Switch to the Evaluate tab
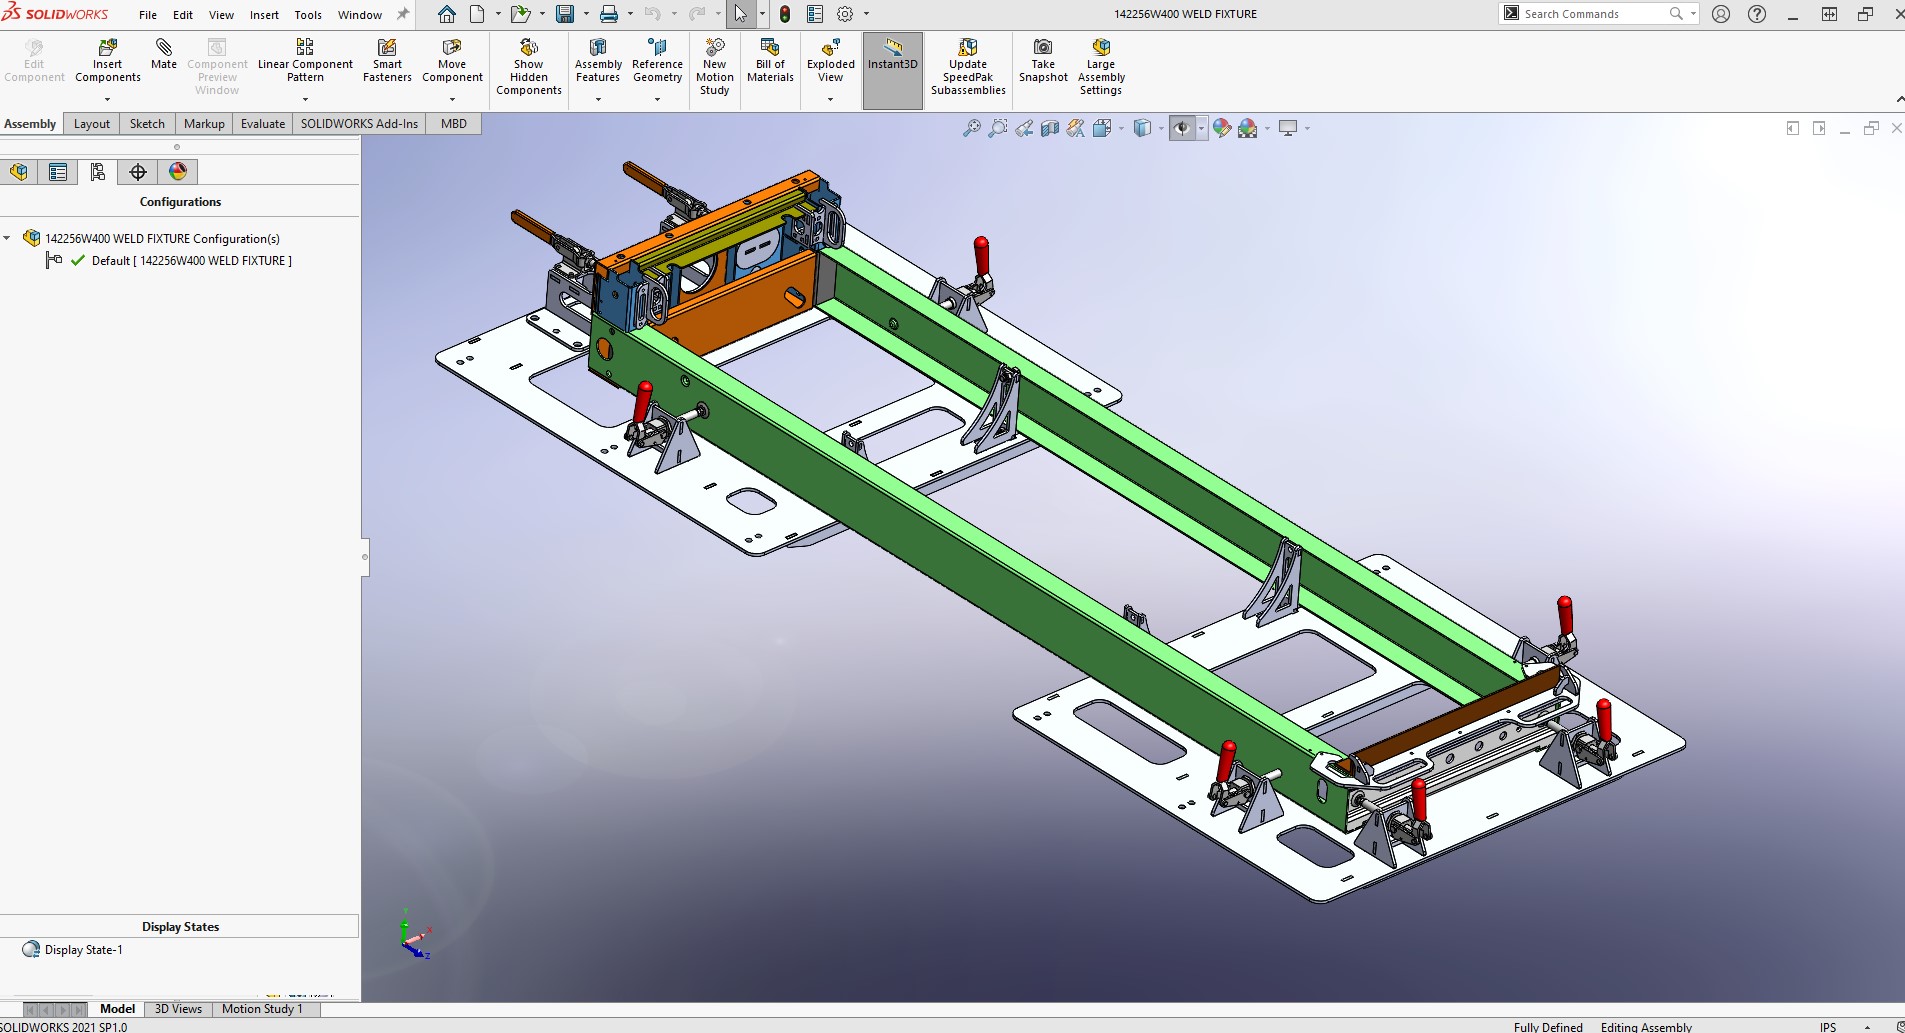Screen dimensions: 1905x1033 pos(263,124)
